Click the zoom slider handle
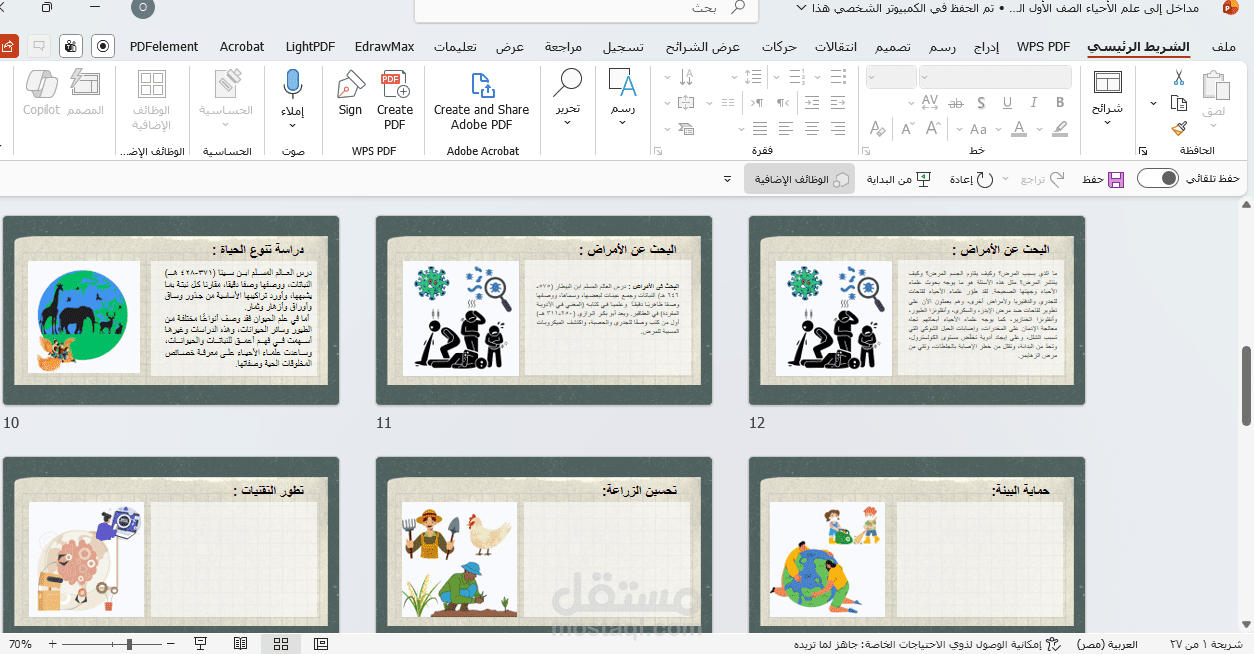The height and width of the screenshot is (654, 1254). 128,644
